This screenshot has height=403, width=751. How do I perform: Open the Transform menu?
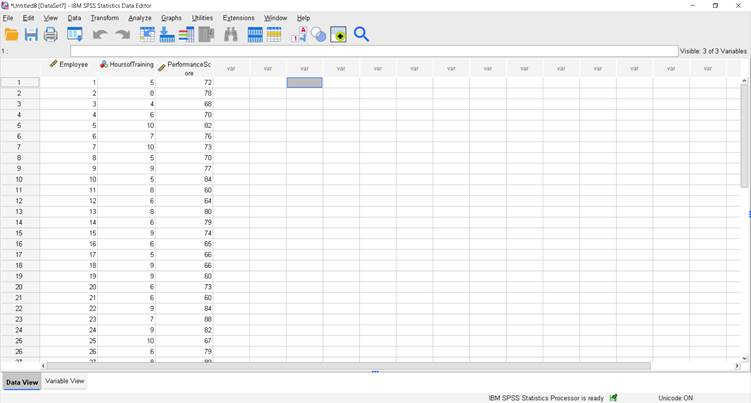tap(104, 18)
